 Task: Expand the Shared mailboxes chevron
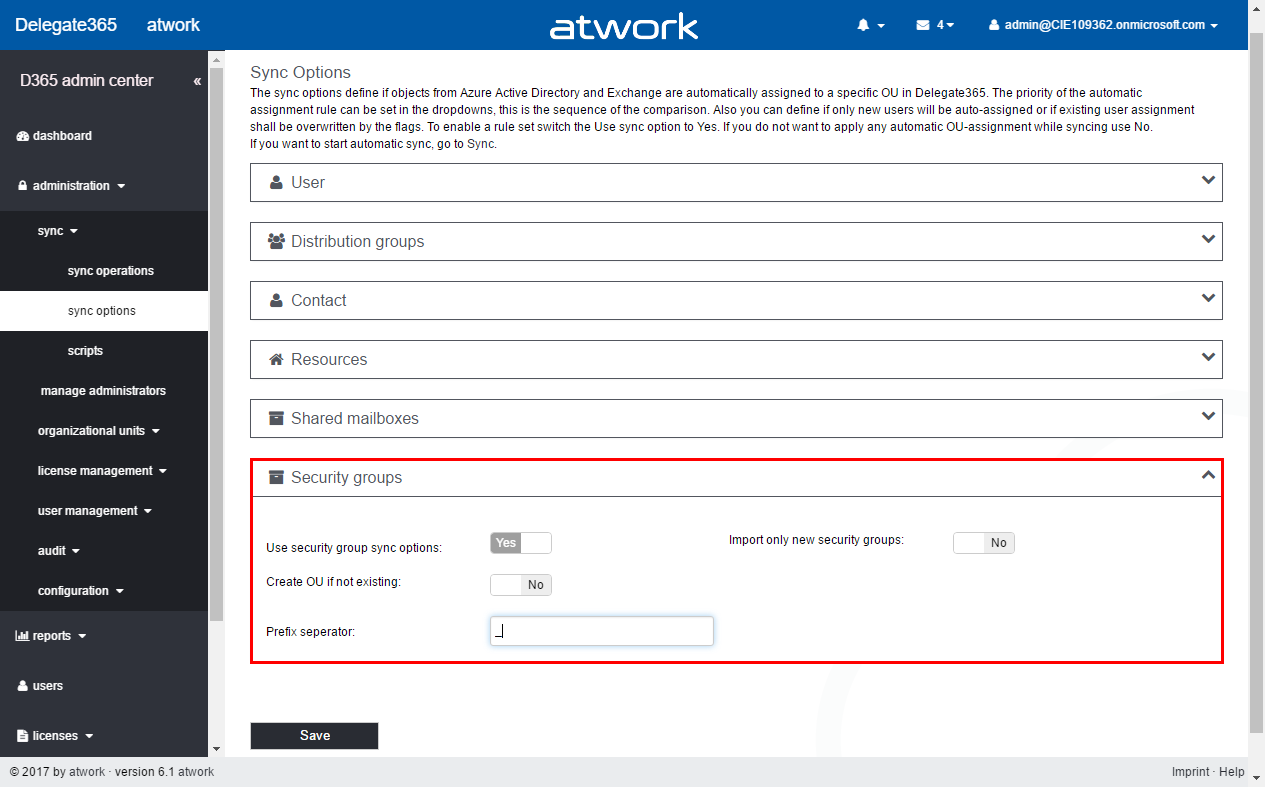click(1209, 416)
